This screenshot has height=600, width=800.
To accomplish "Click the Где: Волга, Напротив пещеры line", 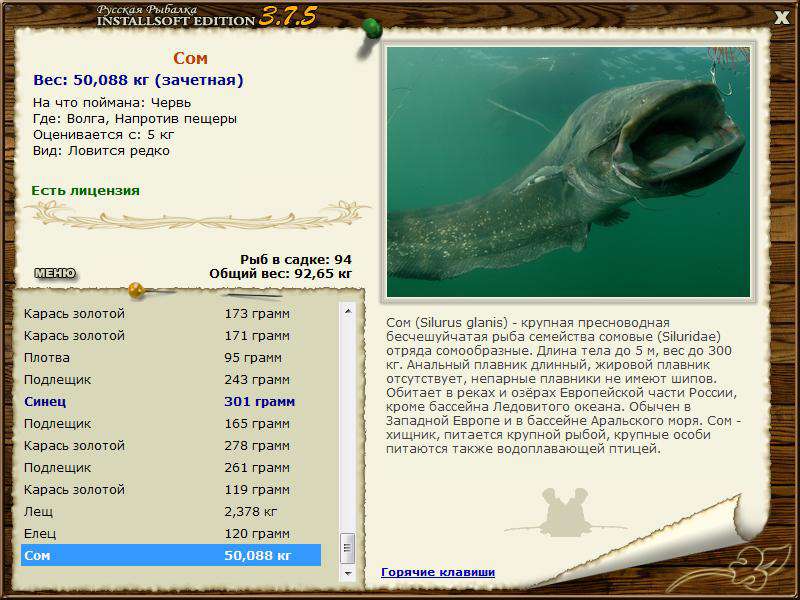I will tap(135, 119).
